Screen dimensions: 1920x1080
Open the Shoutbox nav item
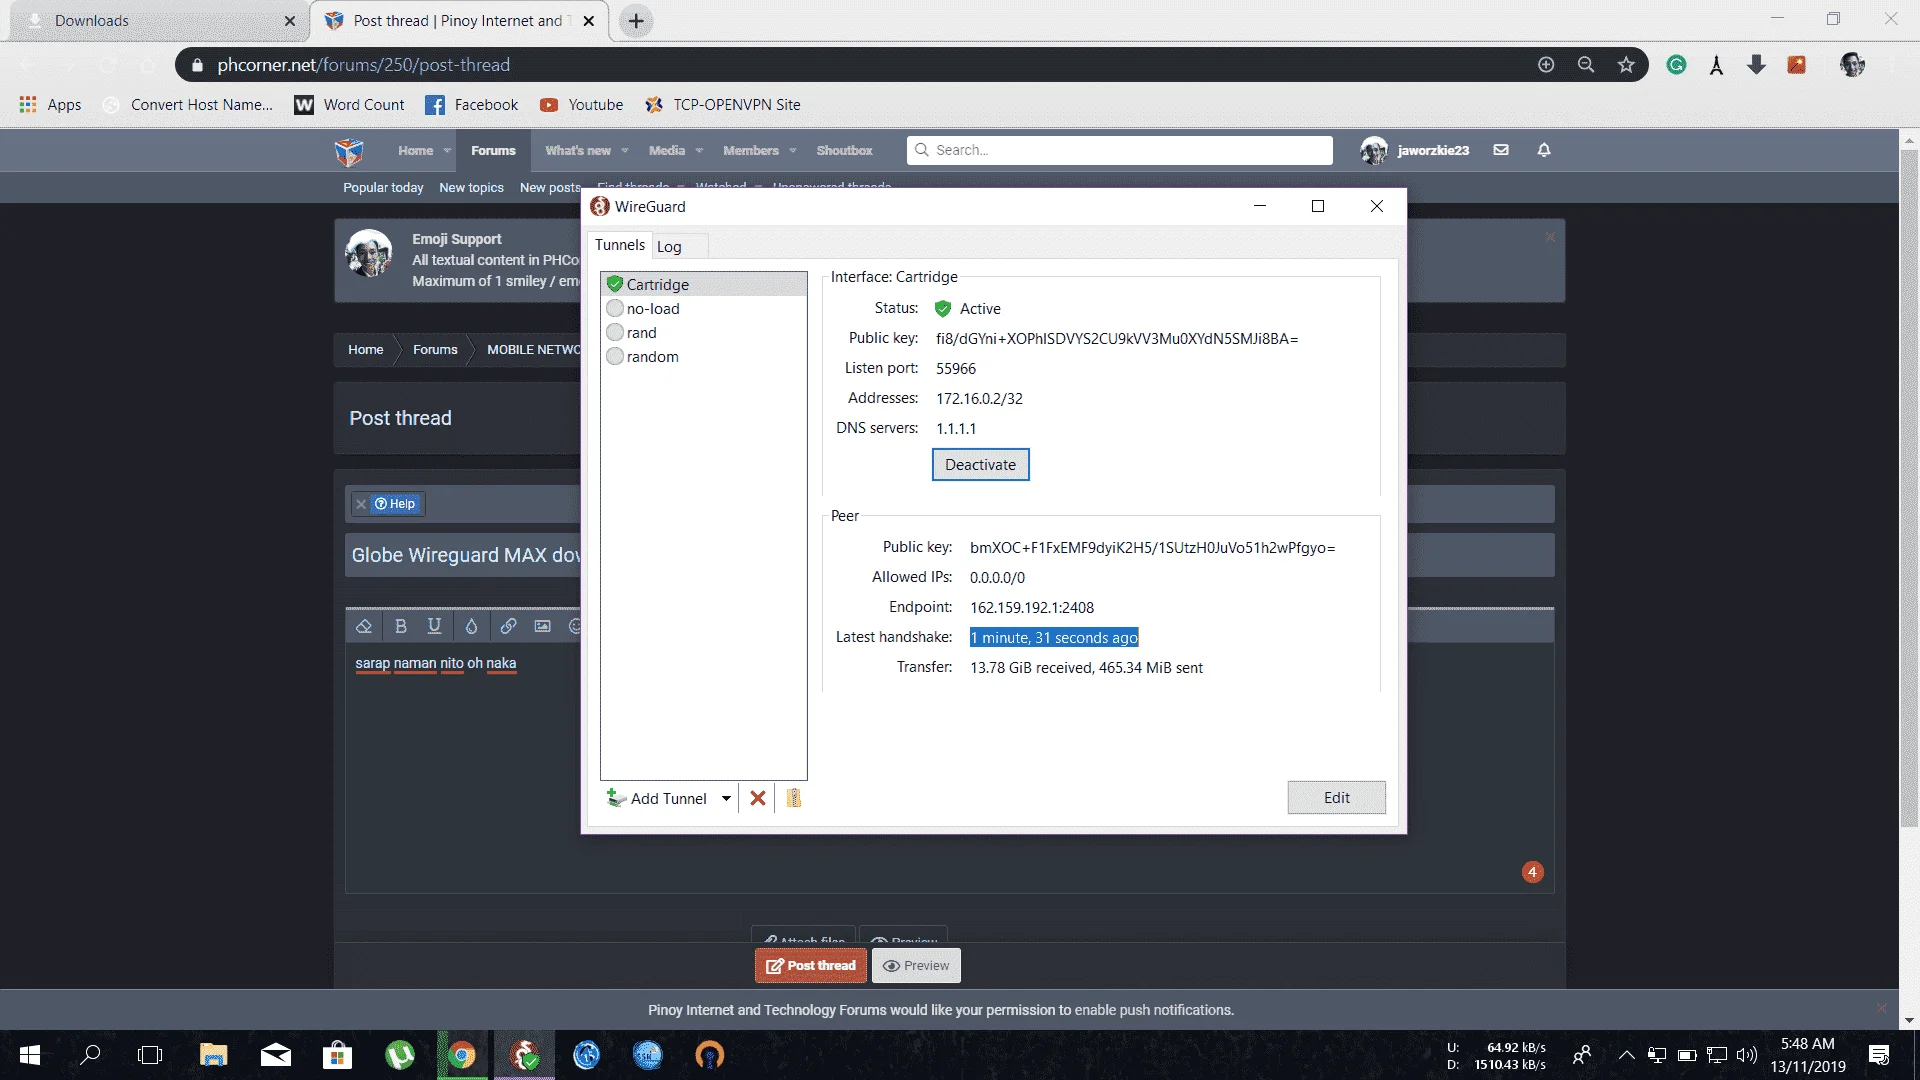pyautogui.click(x=844, y=151)
